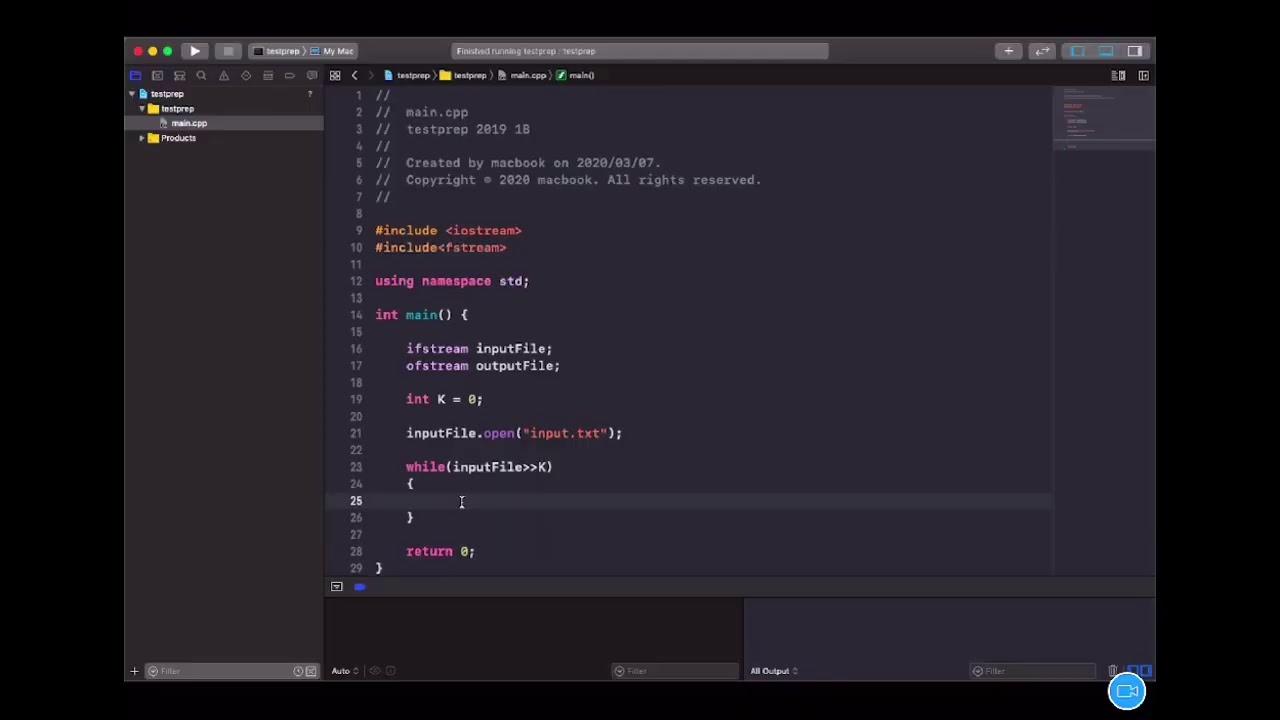Collapse the testprep folder group
Screen dimensions: 1280x720
point(141,109)
